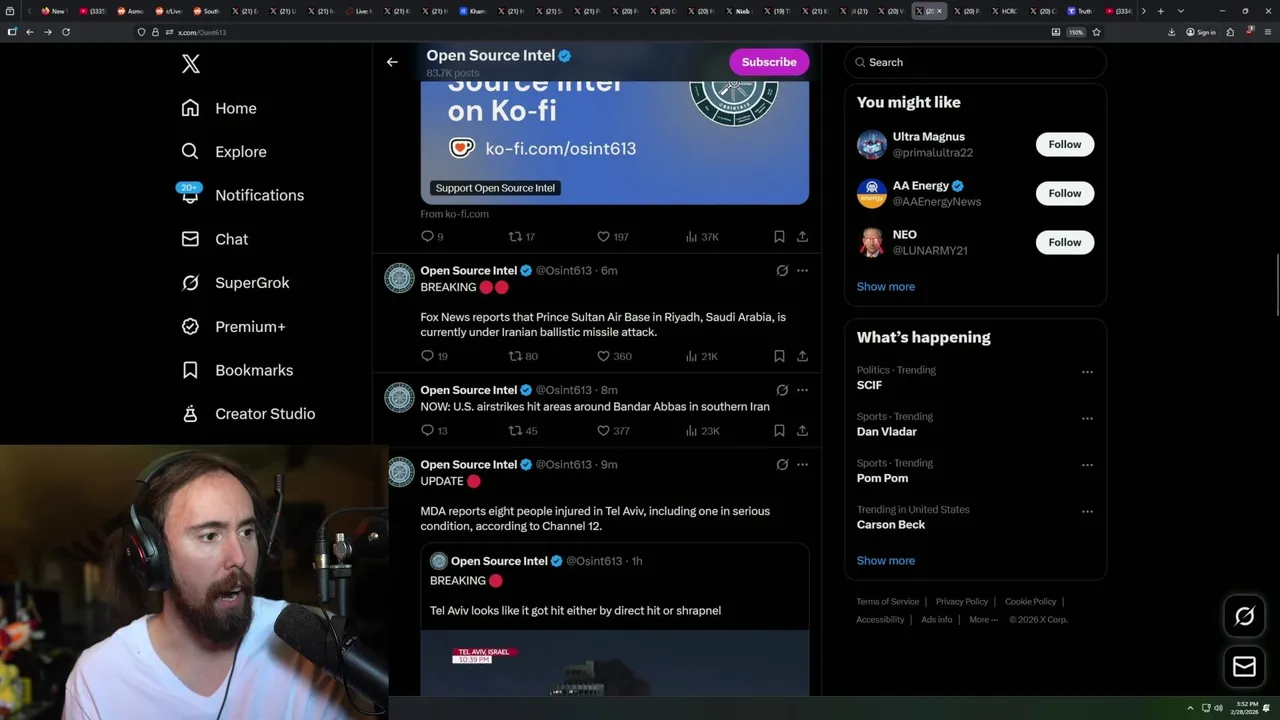Reply to the Bandar Abbas airstrikes post

coord(434,431)
